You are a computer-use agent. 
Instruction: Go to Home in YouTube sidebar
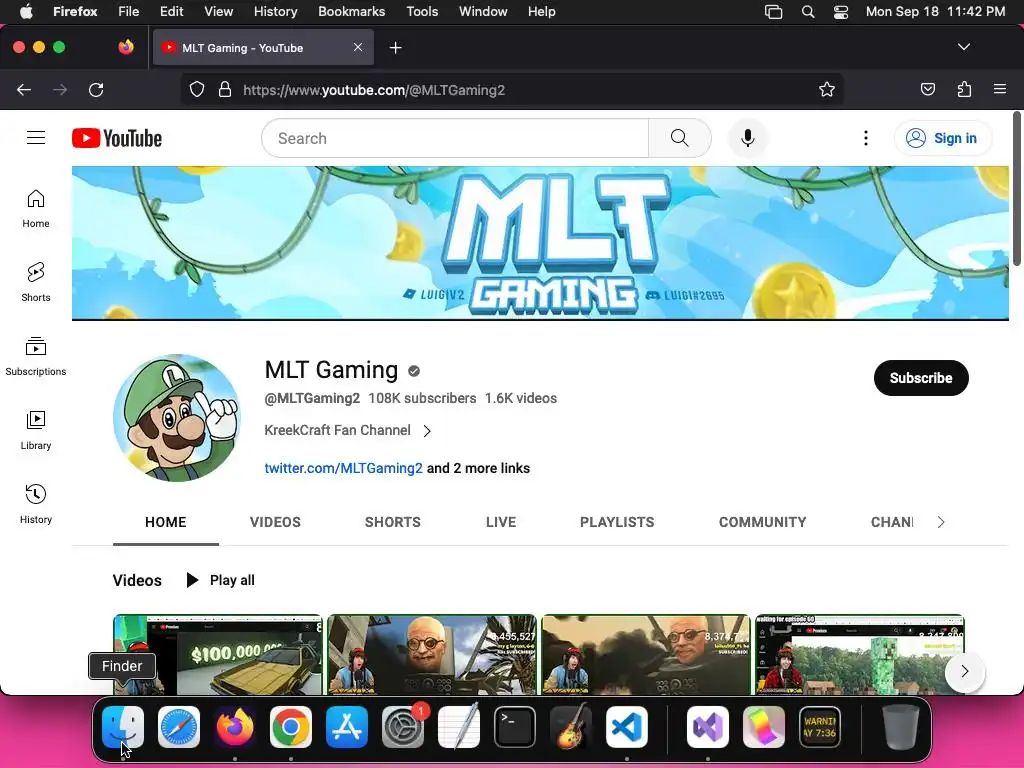(36, 209)
